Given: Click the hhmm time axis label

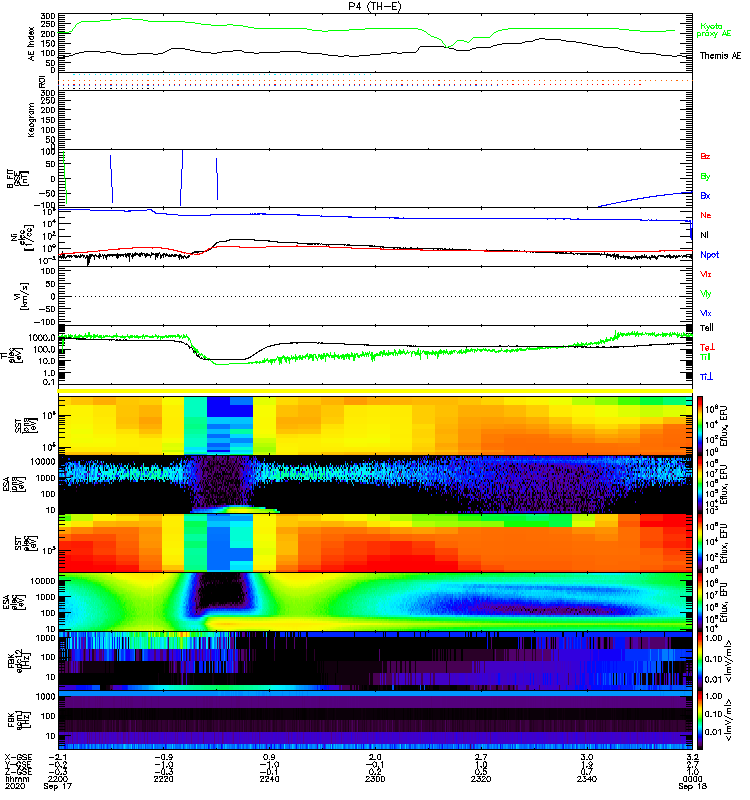Looking at the screenshot, I should [x=17, y=779].
